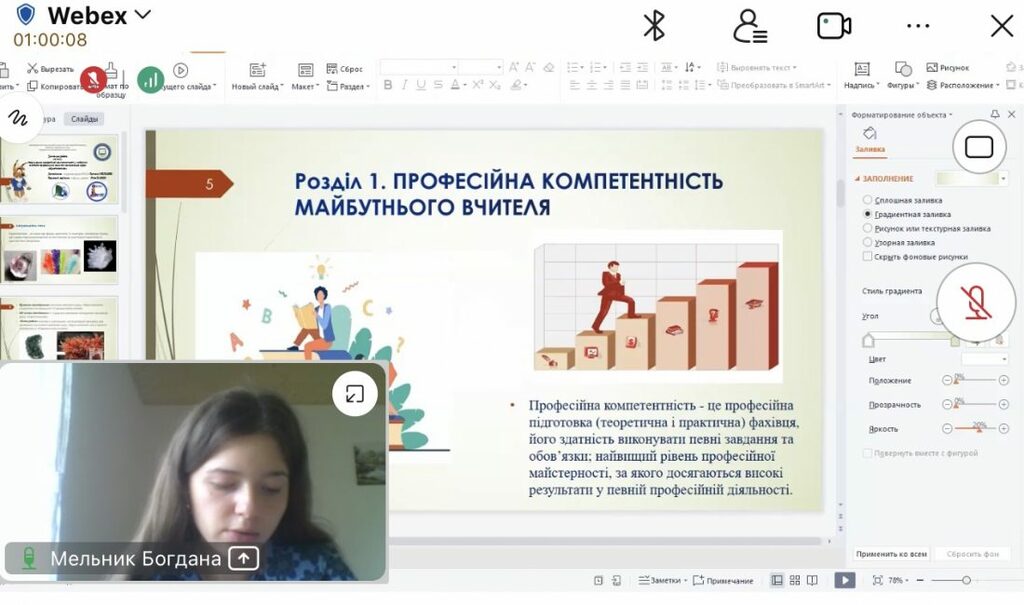This screenshot has width=1024, height=605.
Task: Open the Webex participants list
Action: point(748,27)
